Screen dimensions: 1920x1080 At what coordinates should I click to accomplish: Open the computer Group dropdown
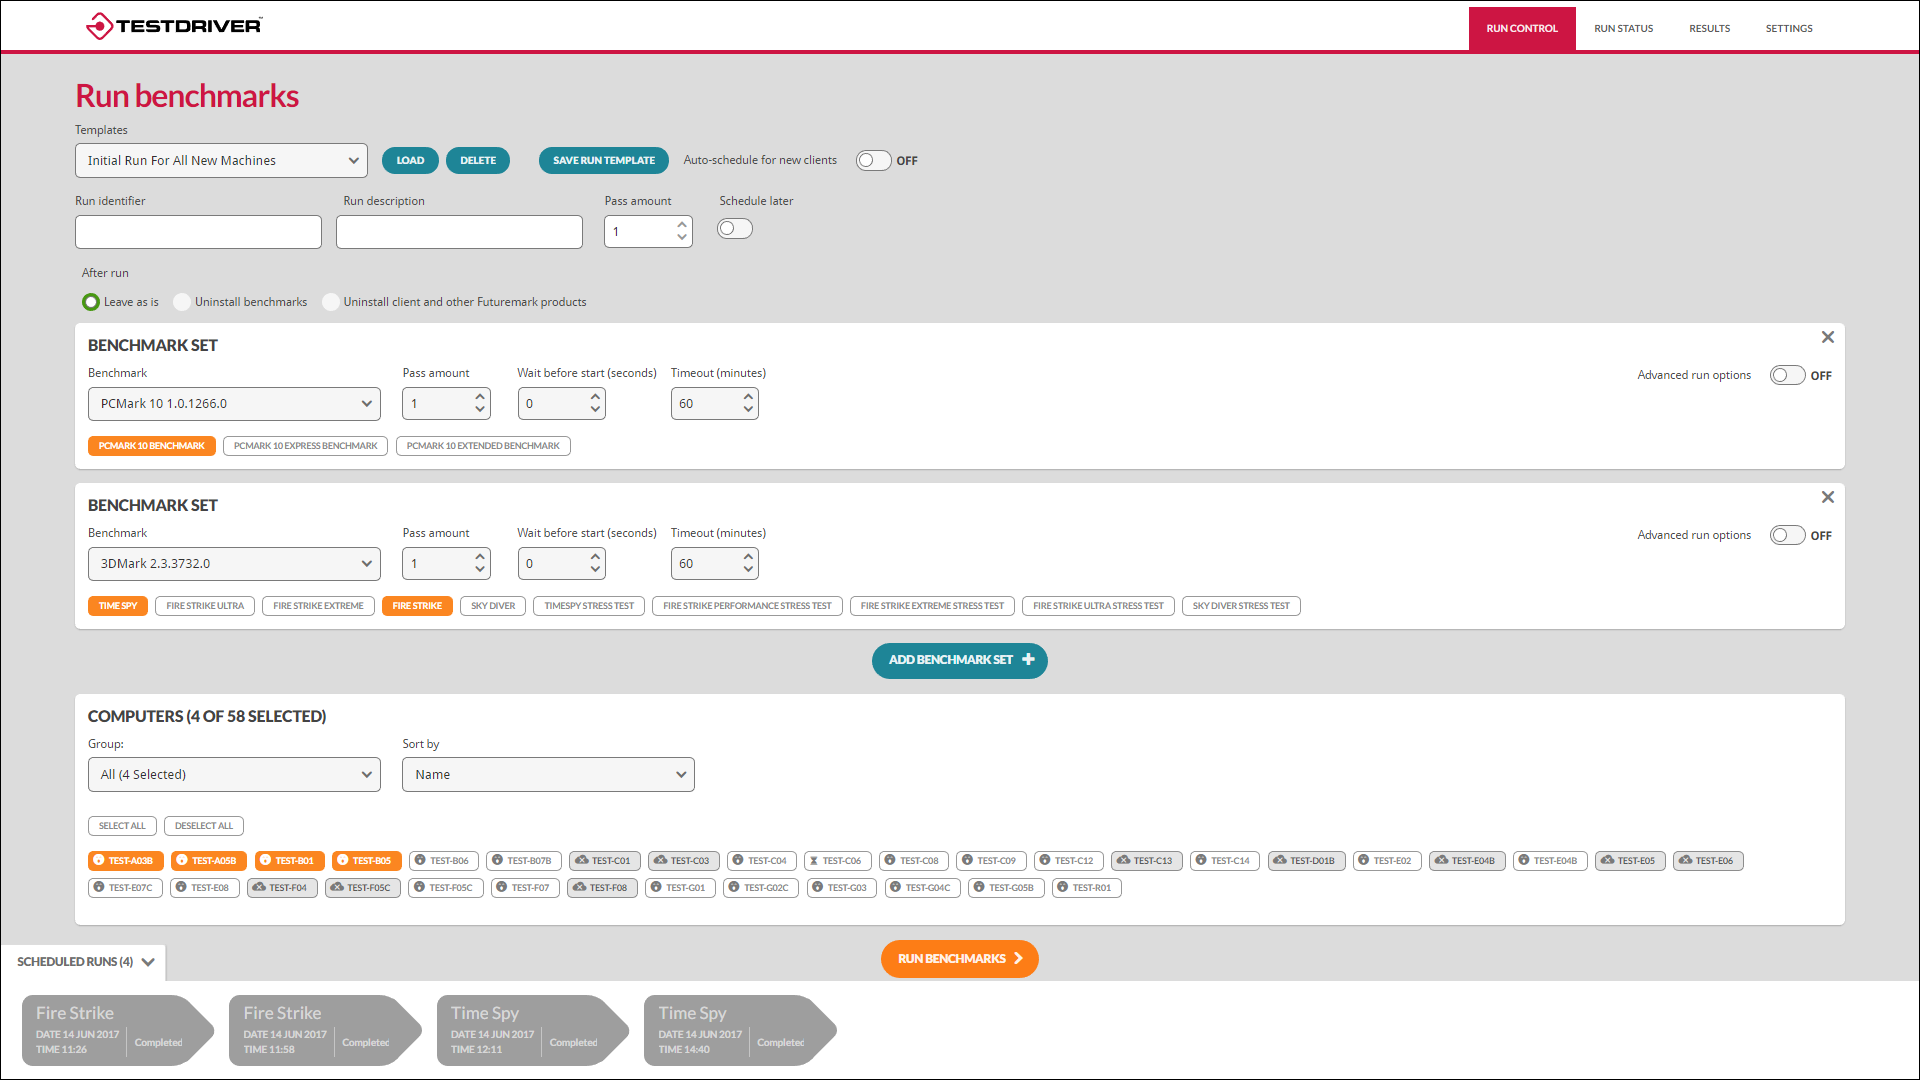coord(234,775)
